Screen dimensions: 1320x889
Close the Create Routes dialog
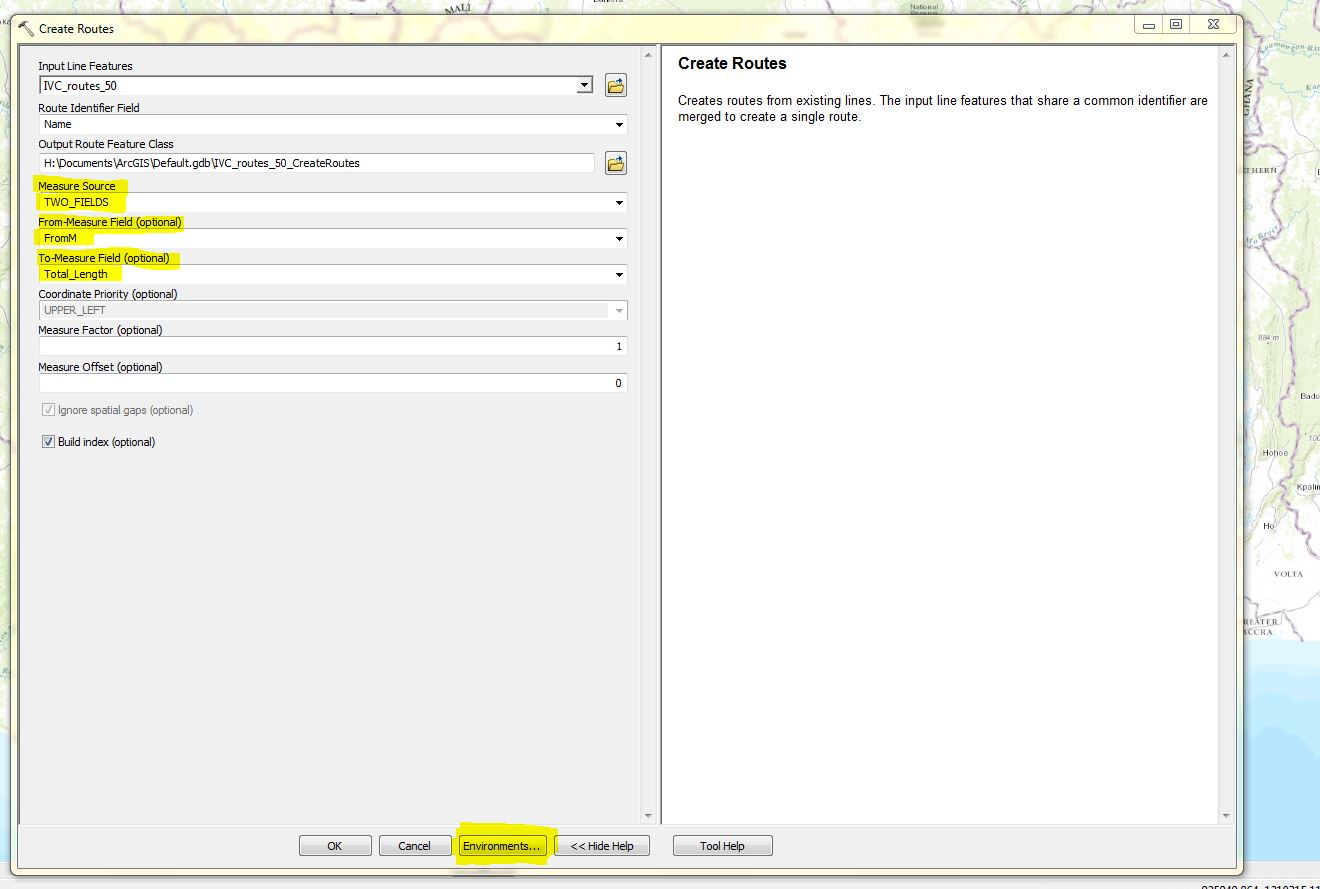[x=1212, y=25]
